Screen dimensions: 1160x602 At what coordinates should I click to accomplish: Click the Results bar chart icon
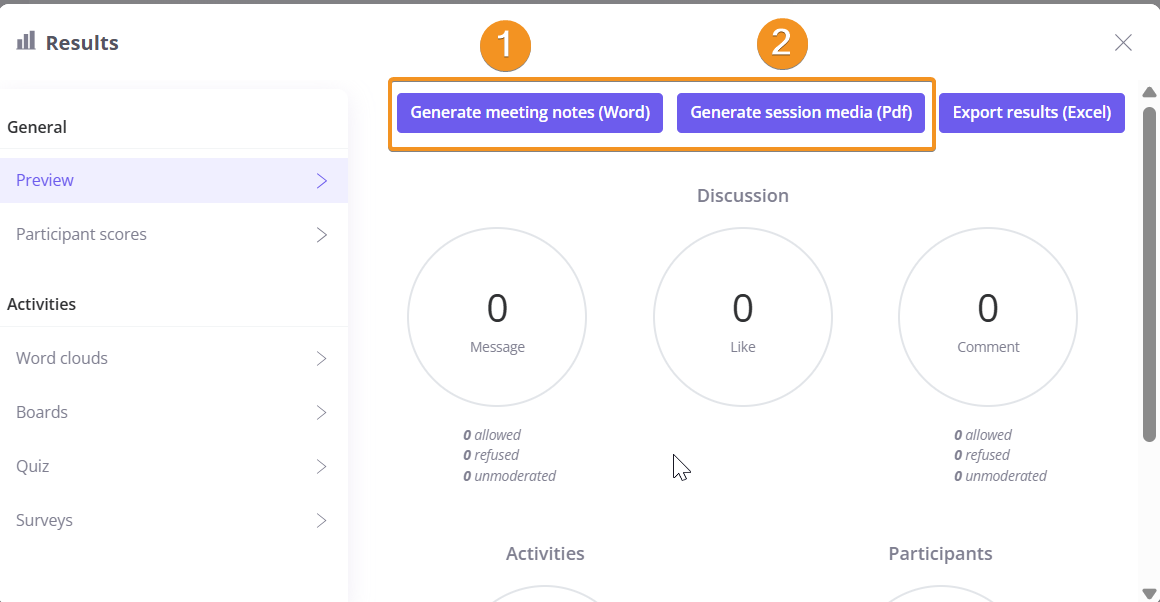click(x=26, y=41)
